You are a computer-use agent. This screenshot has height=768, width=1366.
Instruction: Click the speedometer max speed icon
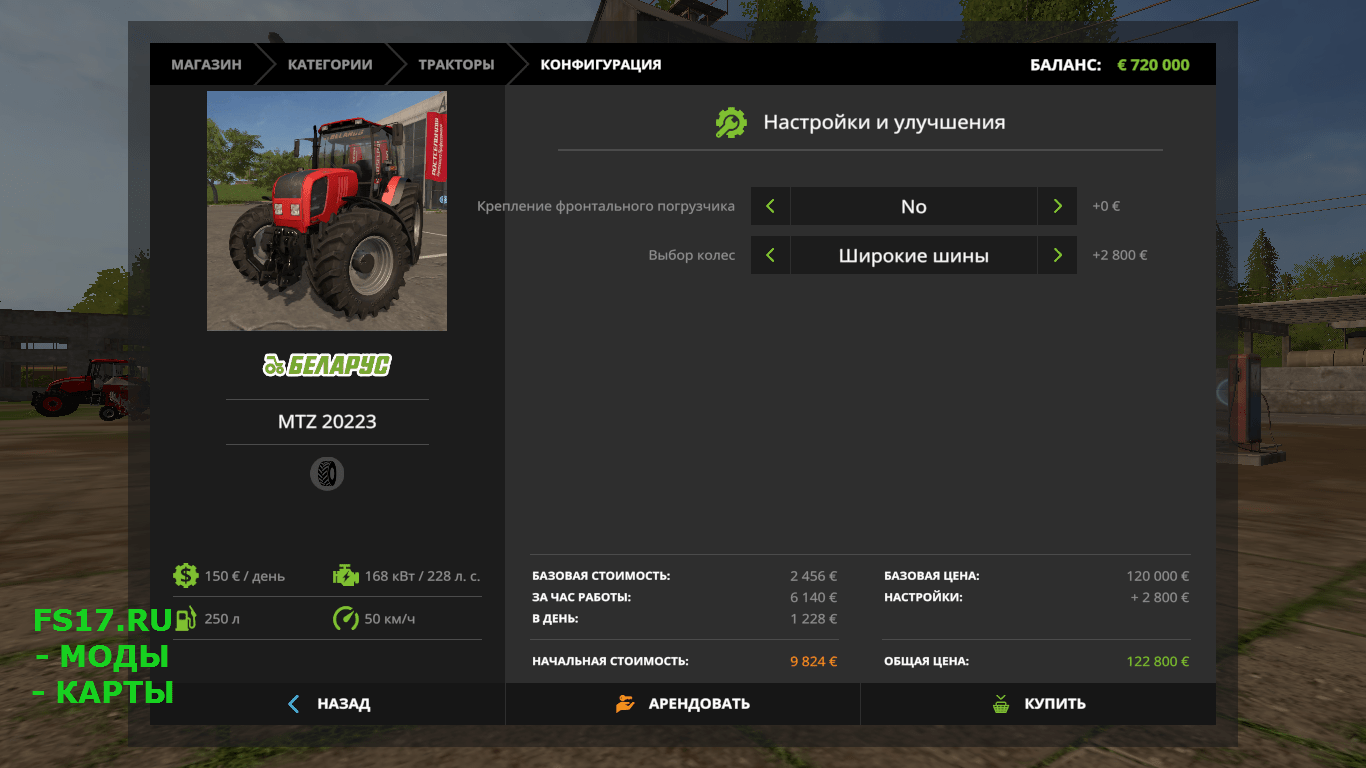coord(345,618)
